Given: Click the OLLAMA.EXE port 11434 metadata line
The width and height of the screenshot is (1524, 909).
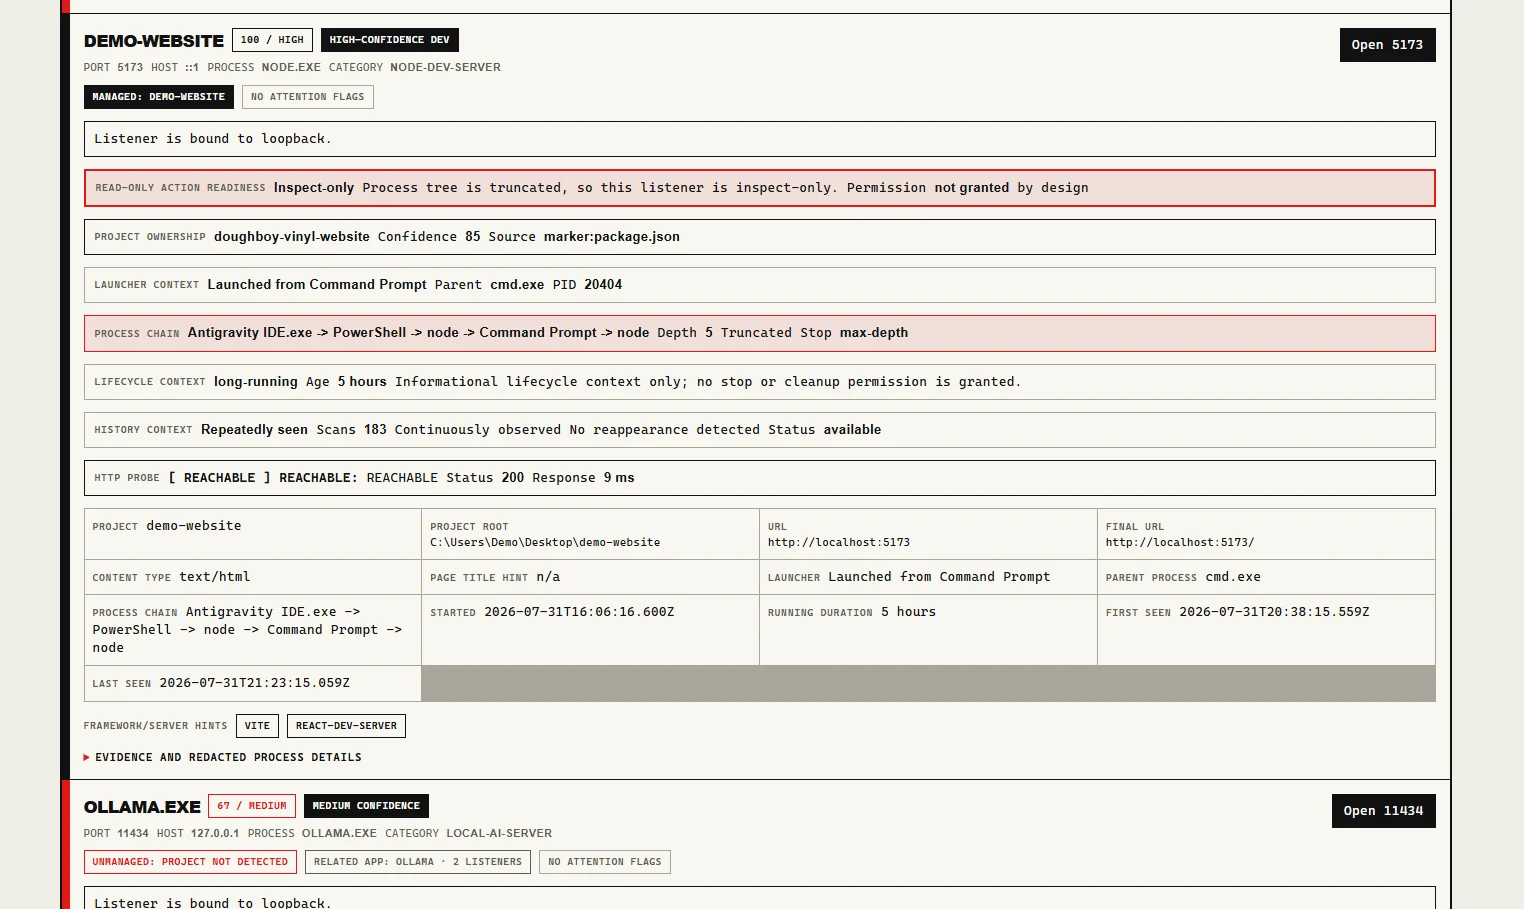Looking at the screenshot, I should click(318, 834).
